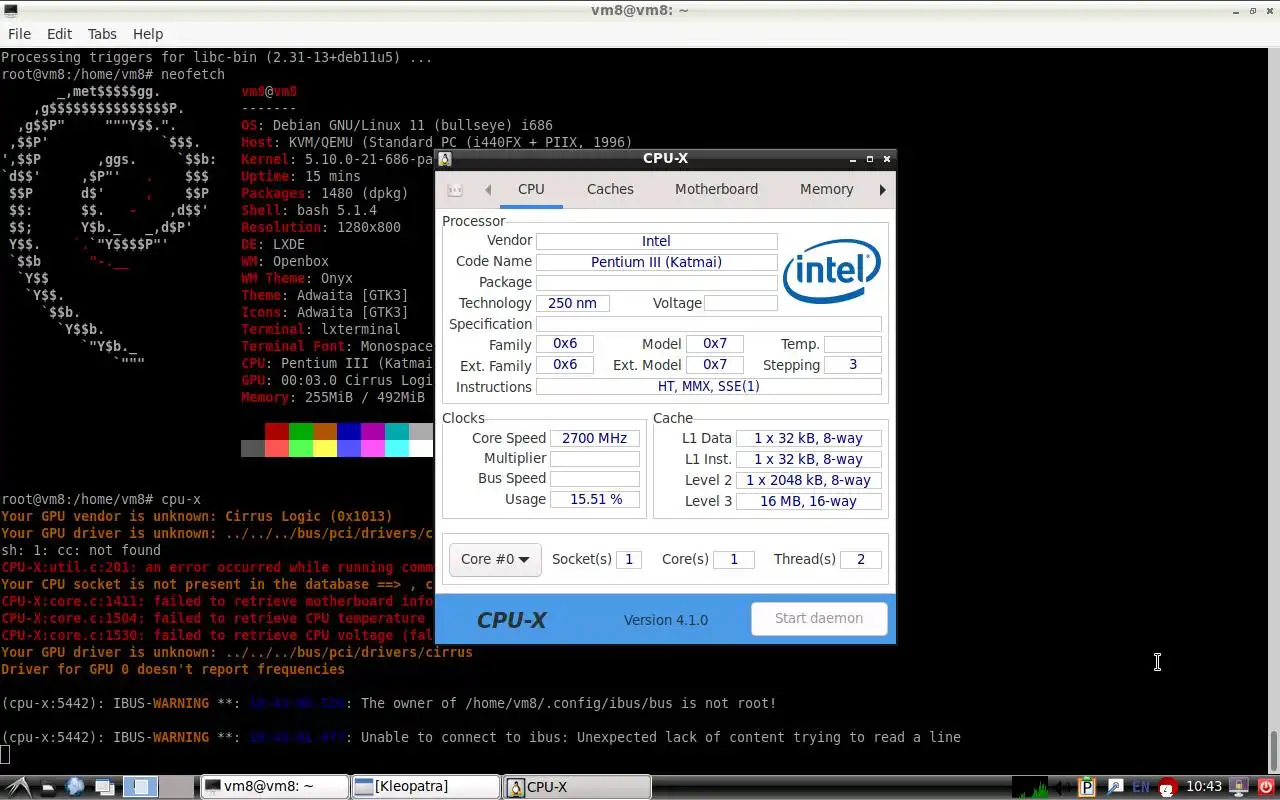Click the Stepping value 3
Screen dimensions: 1280x800
coord(852,365)
